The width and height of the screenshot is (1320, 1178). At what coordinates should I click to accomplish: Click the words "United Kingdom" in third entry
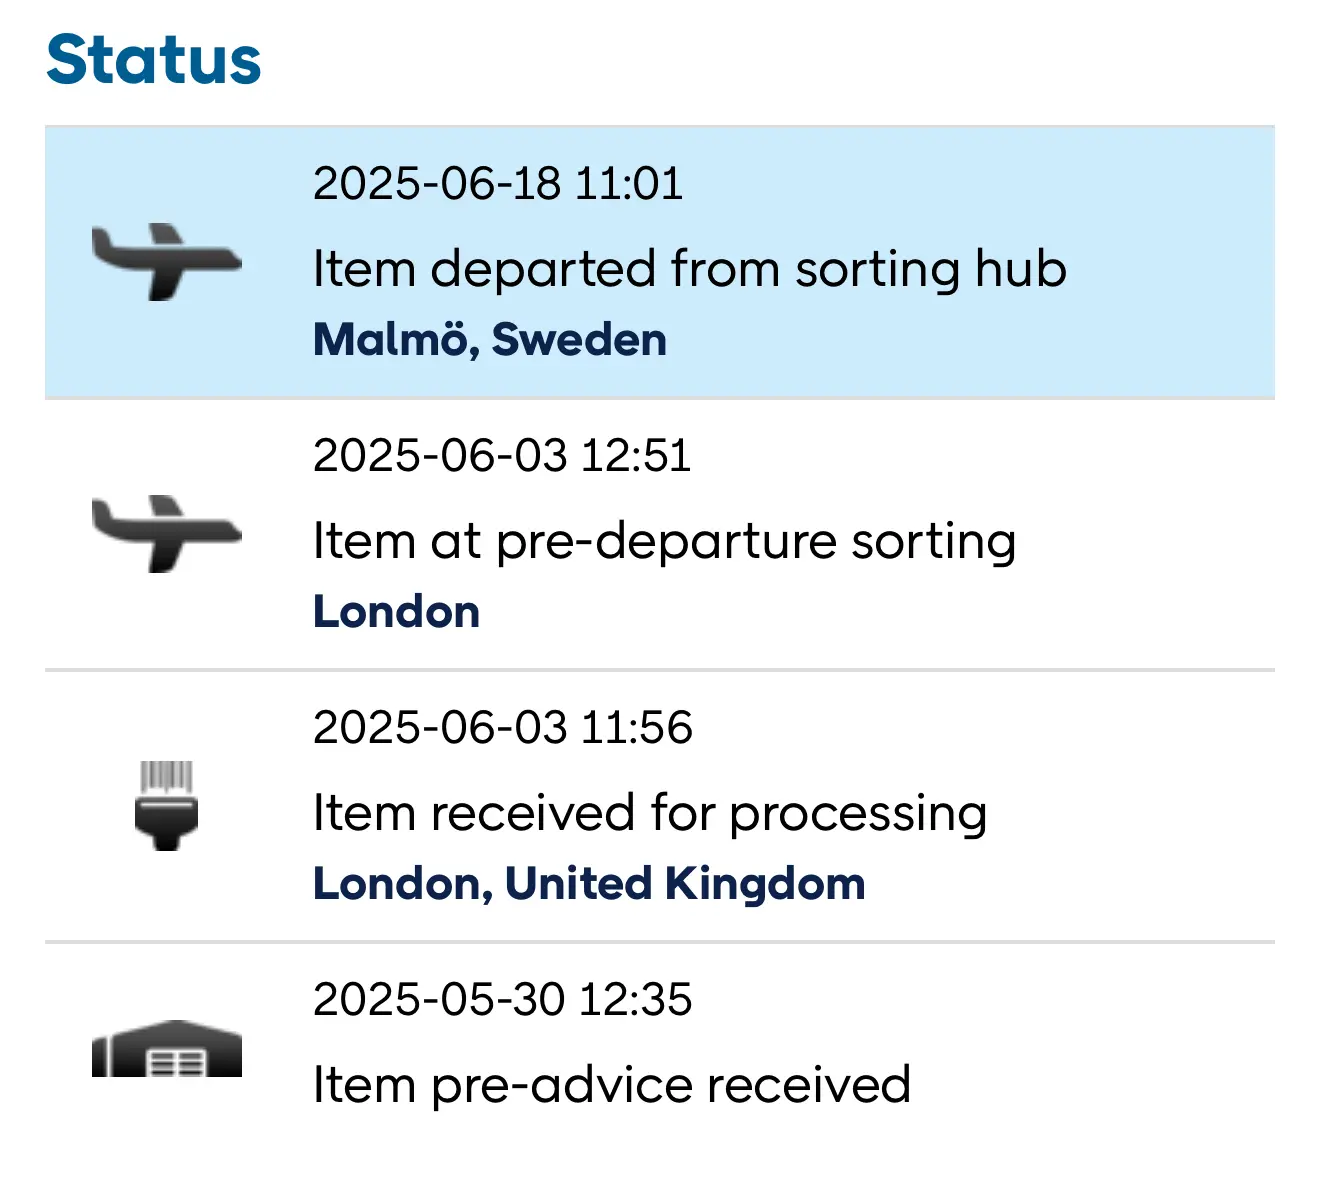click(x=685, y=884)
